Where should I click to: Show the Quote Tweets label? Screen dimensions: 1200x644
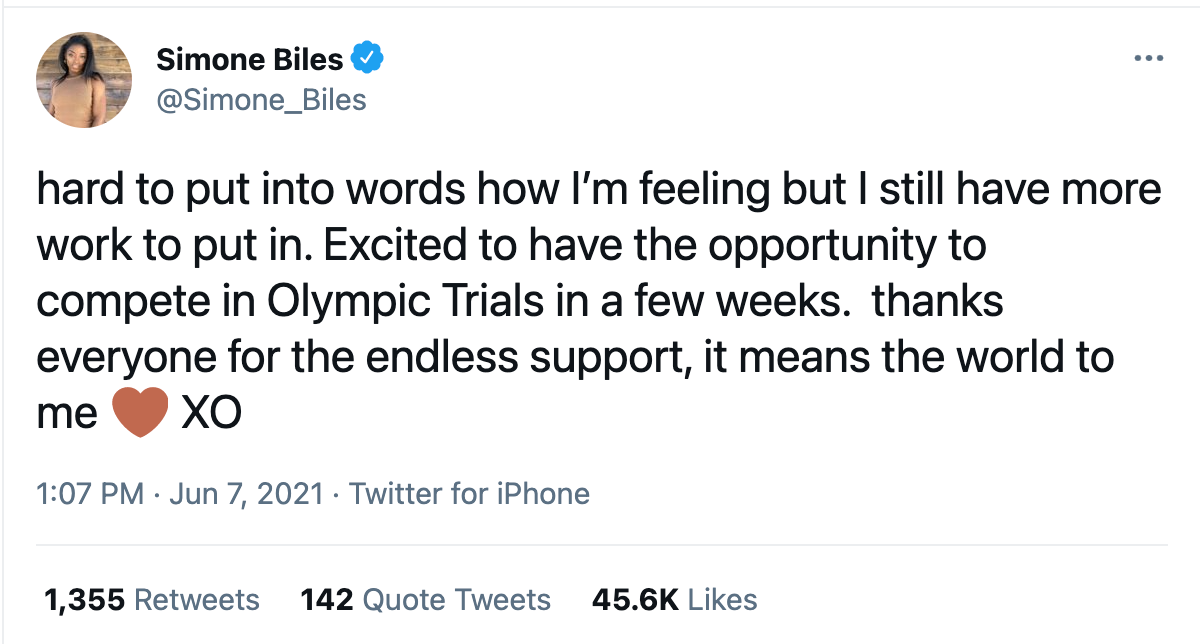tap(456, 599)
